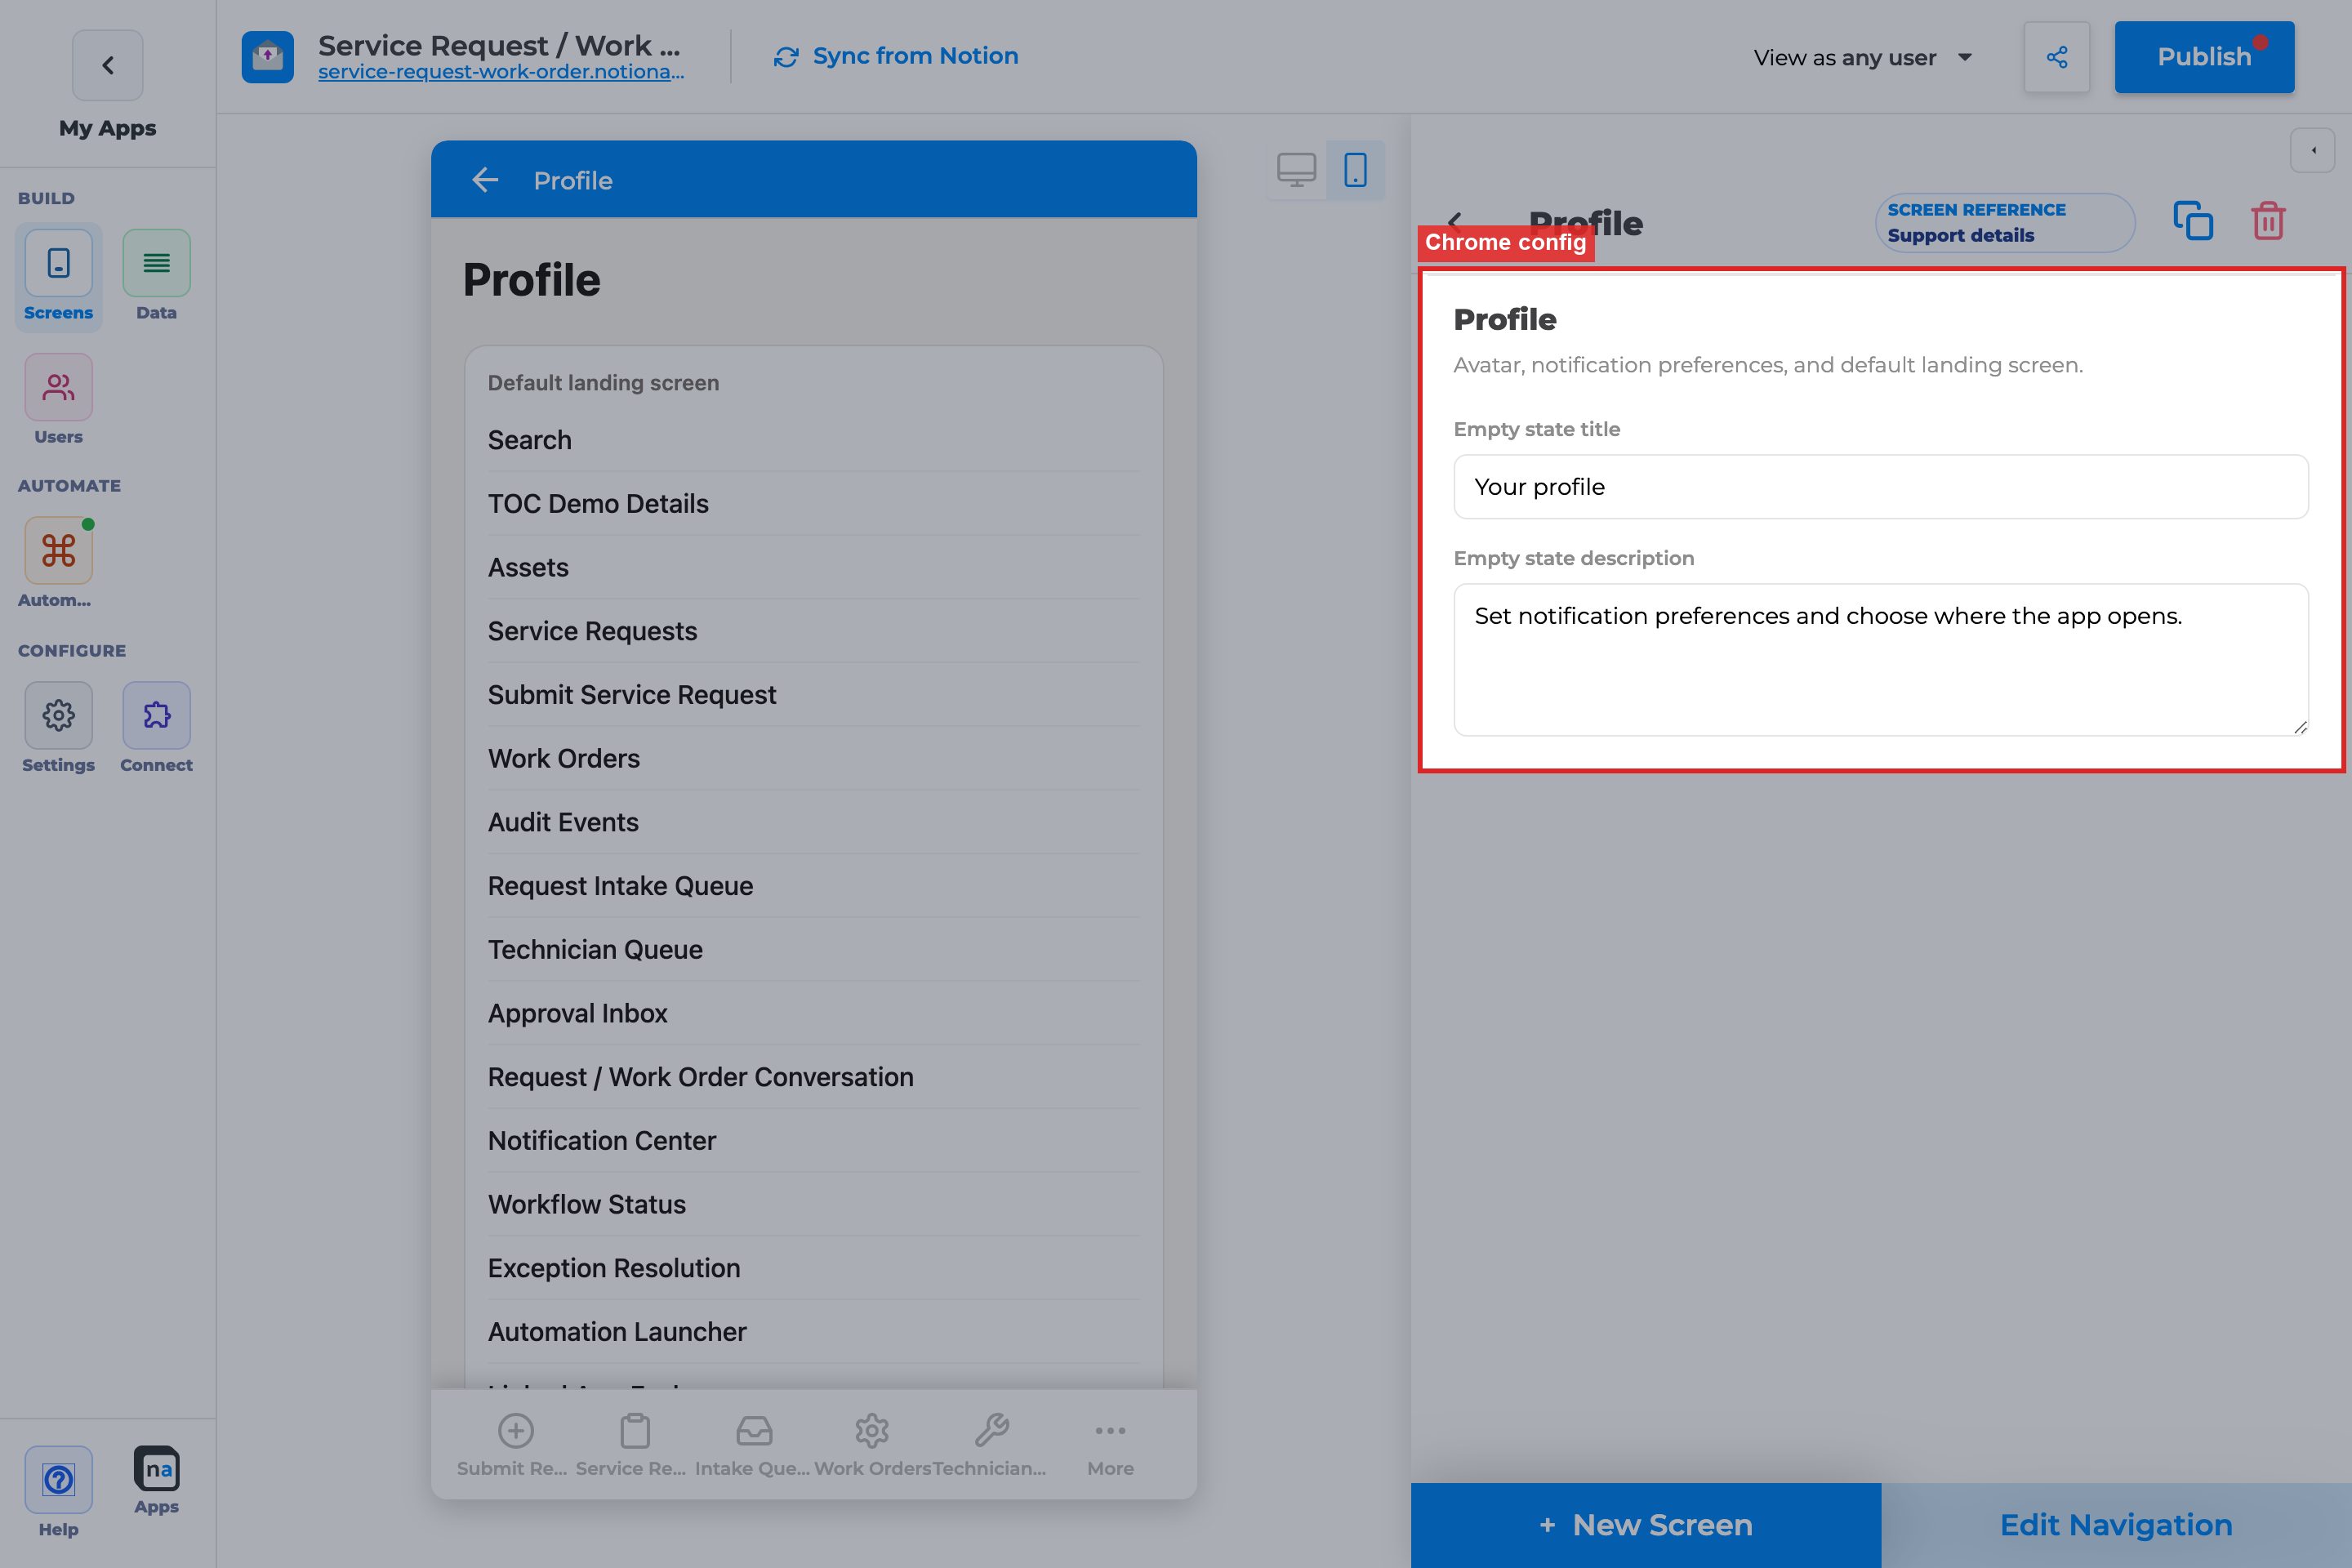Click the back arrow in preview header

click(485, 180)
